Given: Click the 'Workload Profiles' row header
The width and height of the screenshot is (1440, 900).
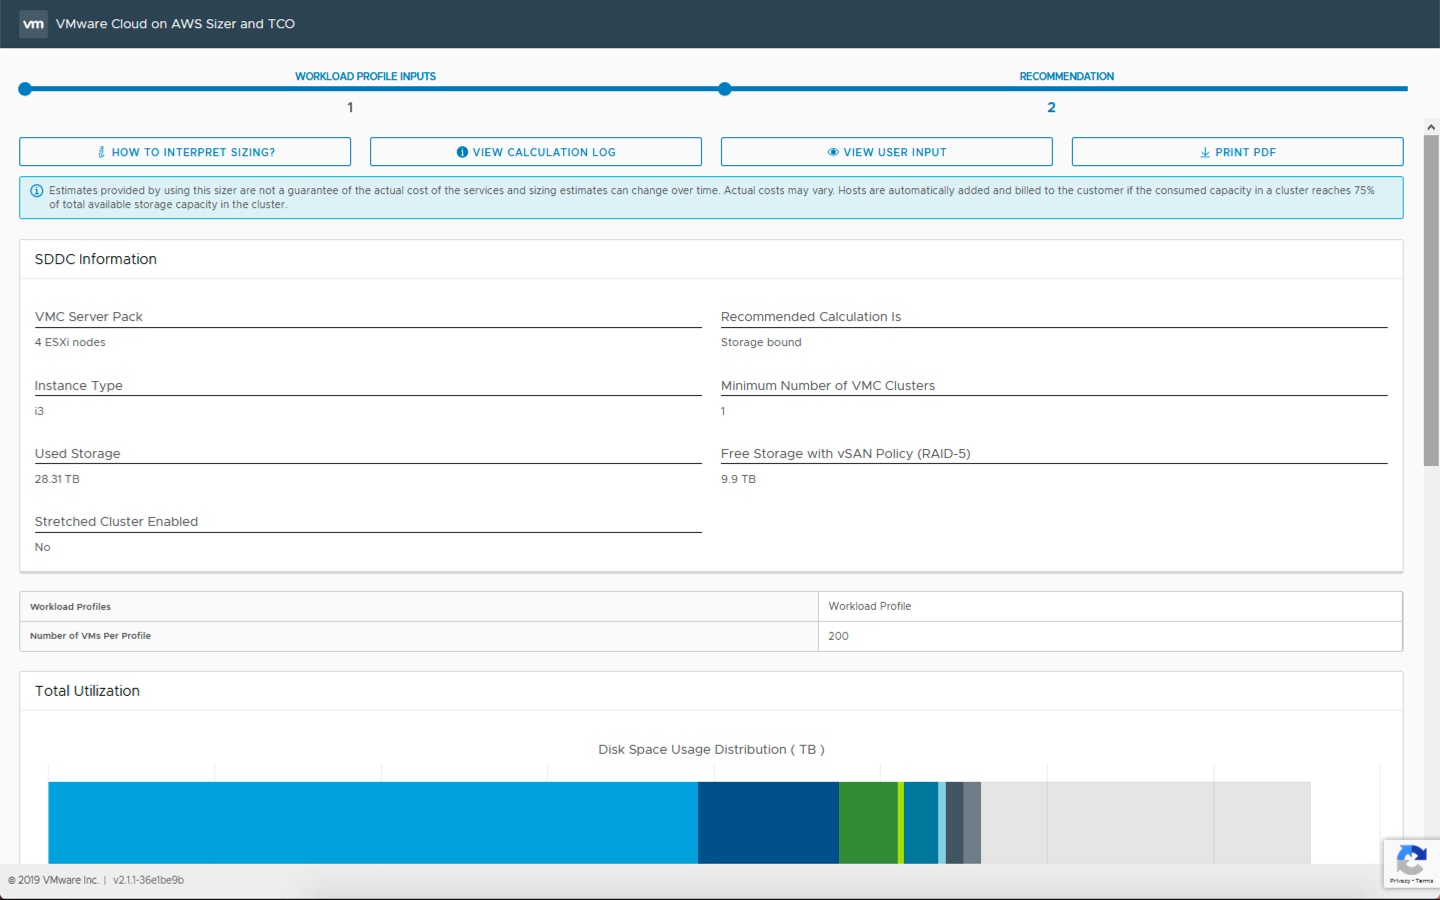Looking at the screenshot, I should click(x=70, y=607).
